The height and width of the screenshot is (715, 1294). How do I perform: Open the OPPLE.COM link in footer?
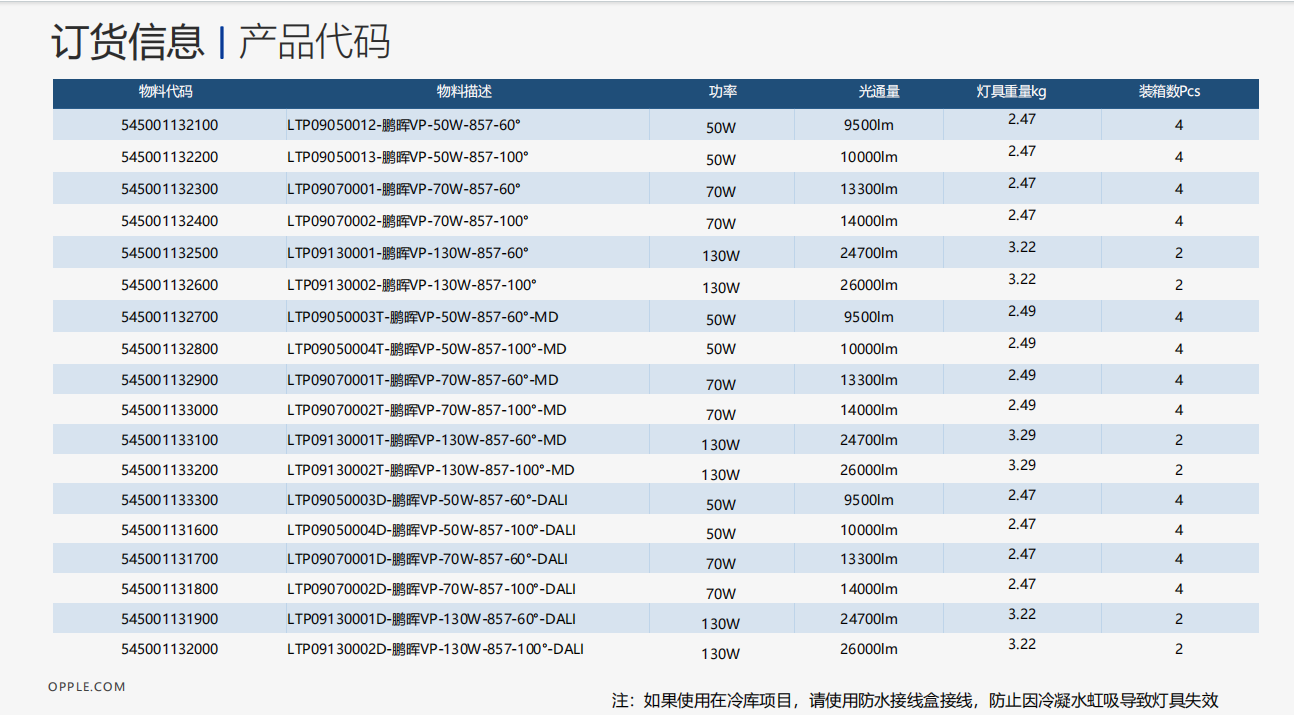(x=87, y=687)
